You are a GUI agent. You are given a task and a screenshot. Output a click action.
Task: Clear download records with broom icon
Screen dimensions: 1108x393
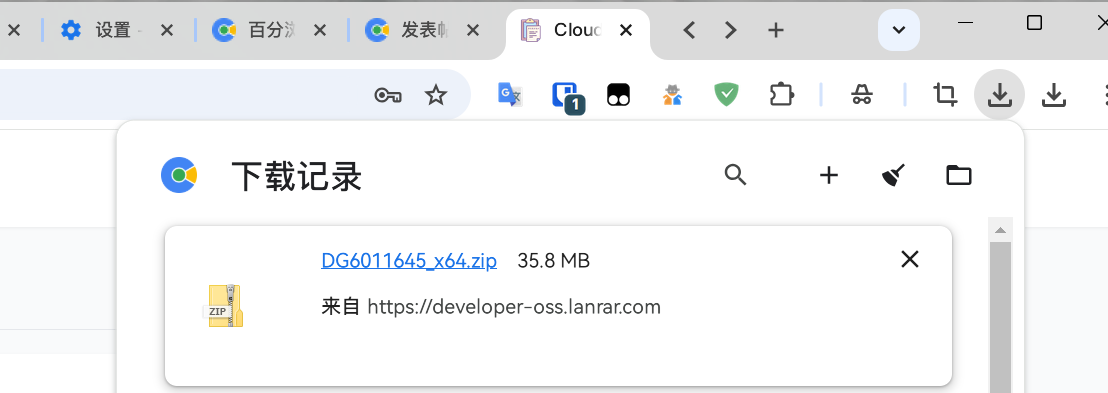(x=894, y=175)
